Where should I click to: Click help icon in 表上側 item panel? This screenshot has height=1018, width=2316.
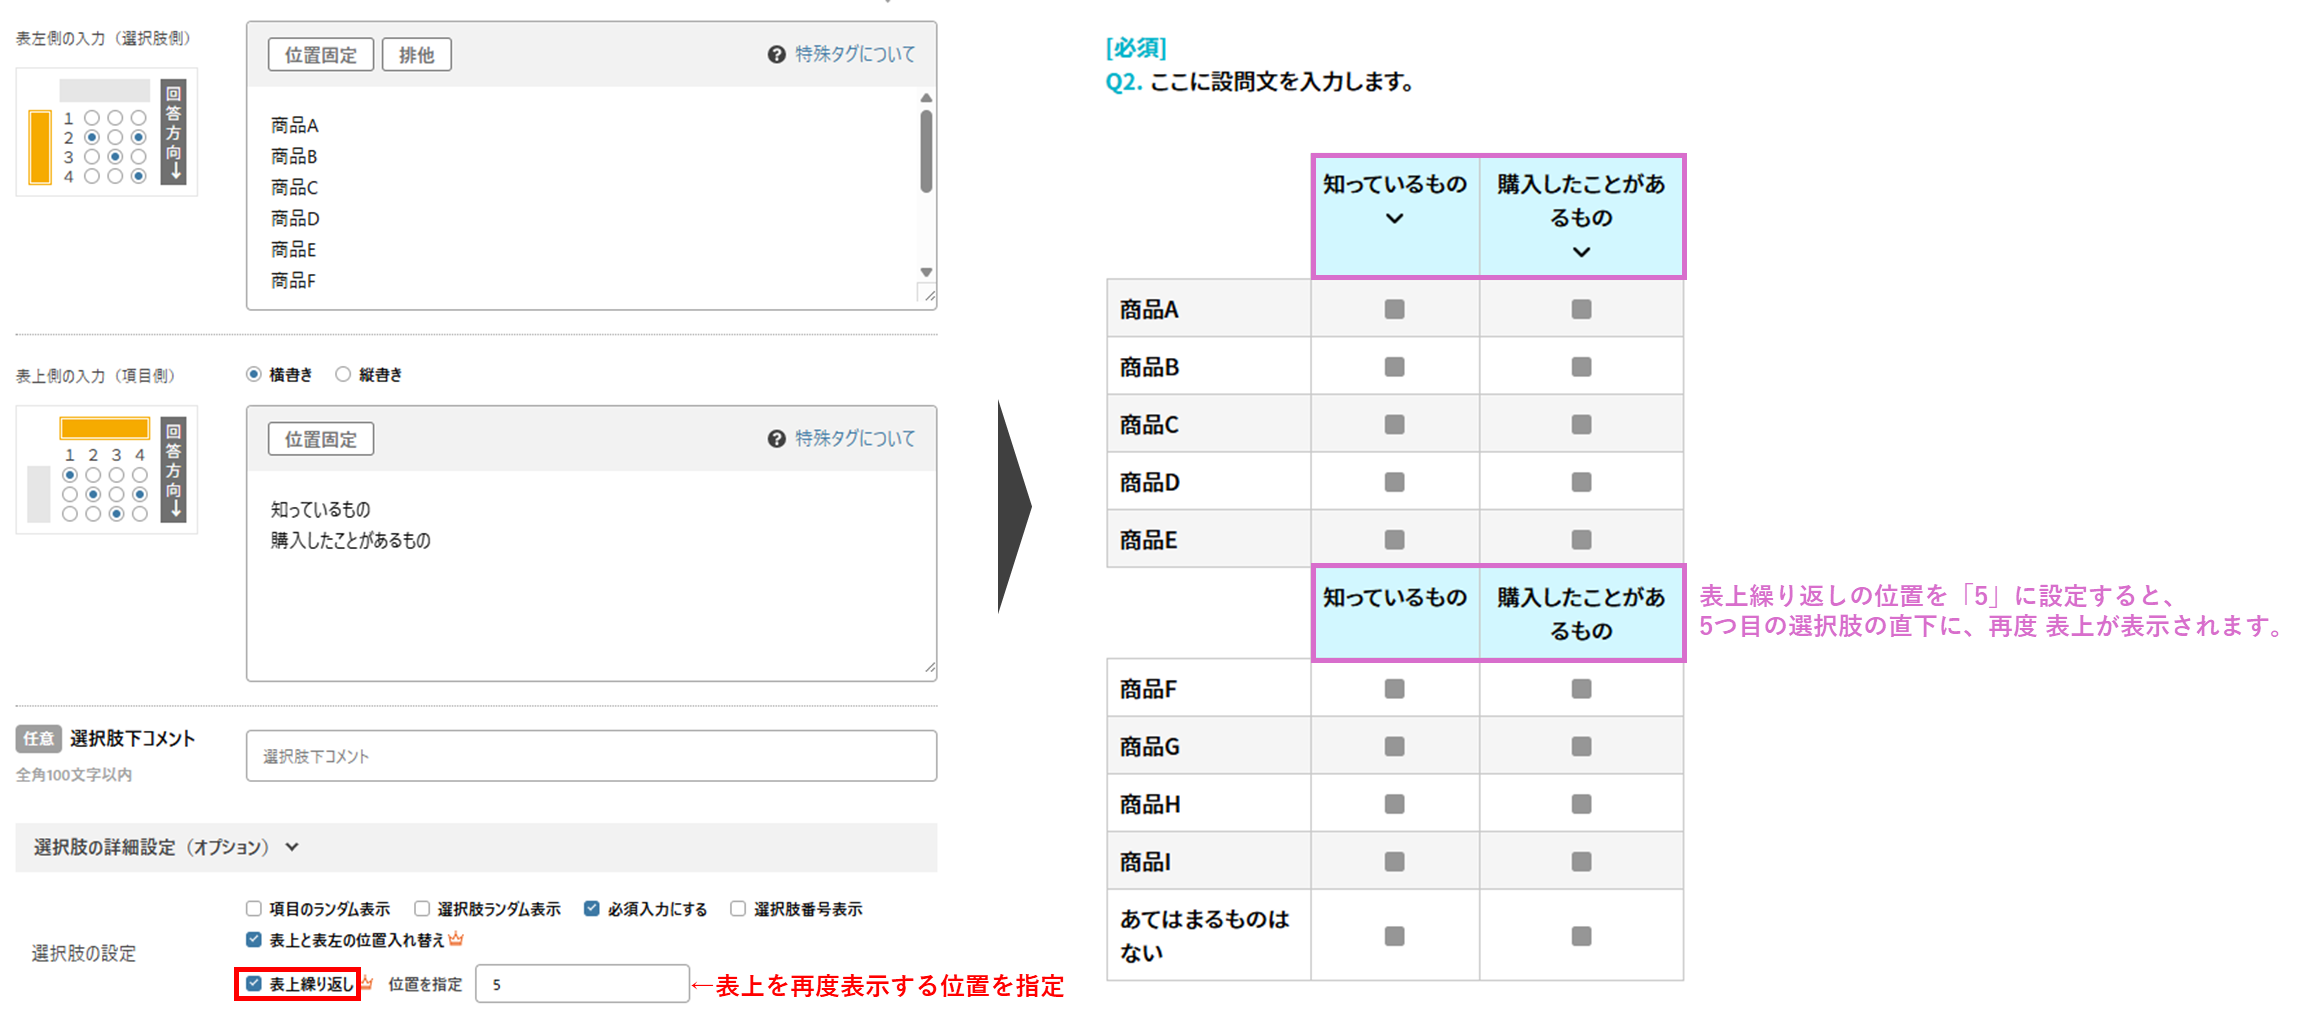point(776,439)
